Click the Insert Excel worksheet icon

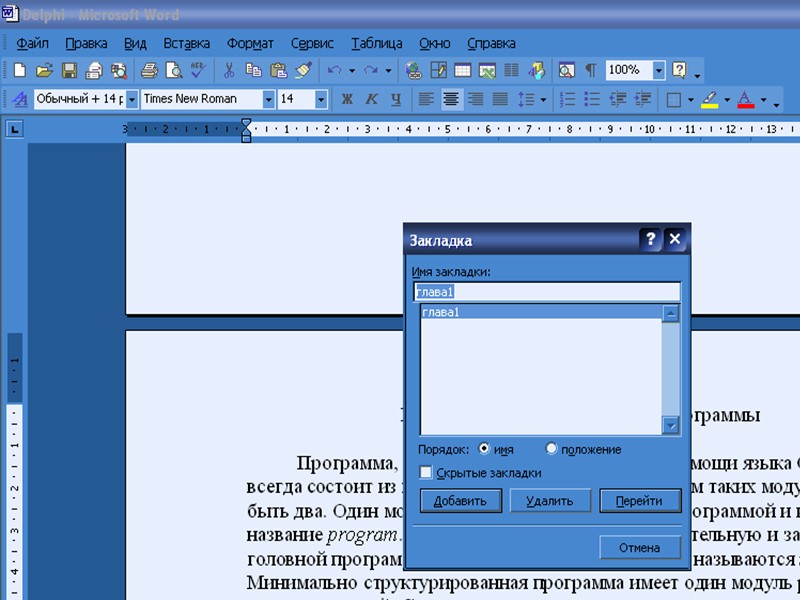[487, 70]
